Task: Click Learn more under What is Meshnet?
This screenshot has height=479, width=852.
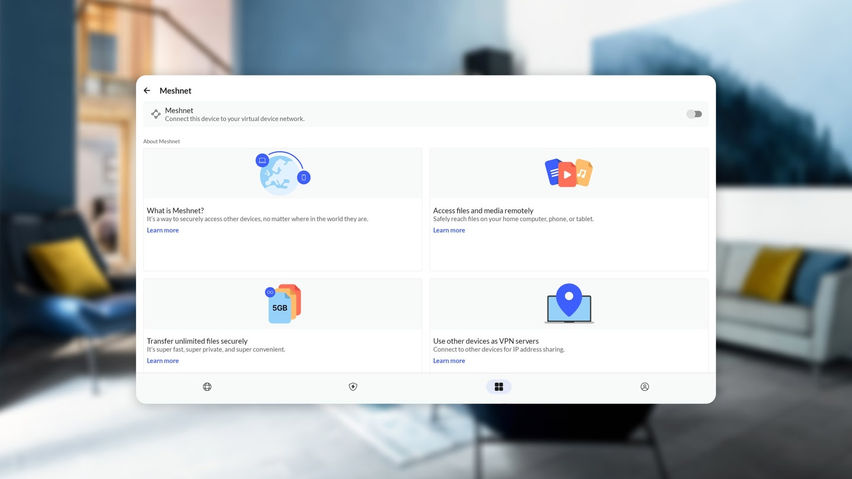Action: coord(162,230)
